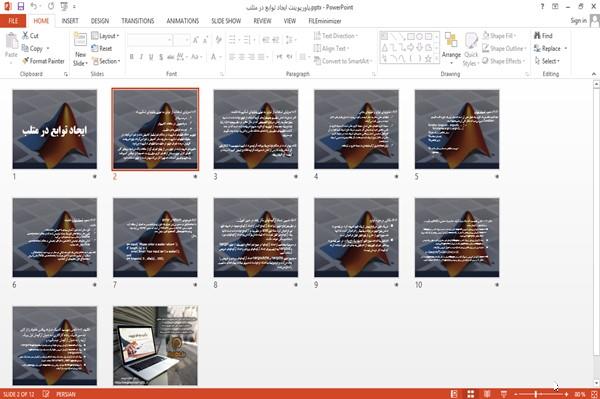Viewport: 600px width, 399px height.
Task: Open the Section dropdown
Action: [x=106, y=61]
